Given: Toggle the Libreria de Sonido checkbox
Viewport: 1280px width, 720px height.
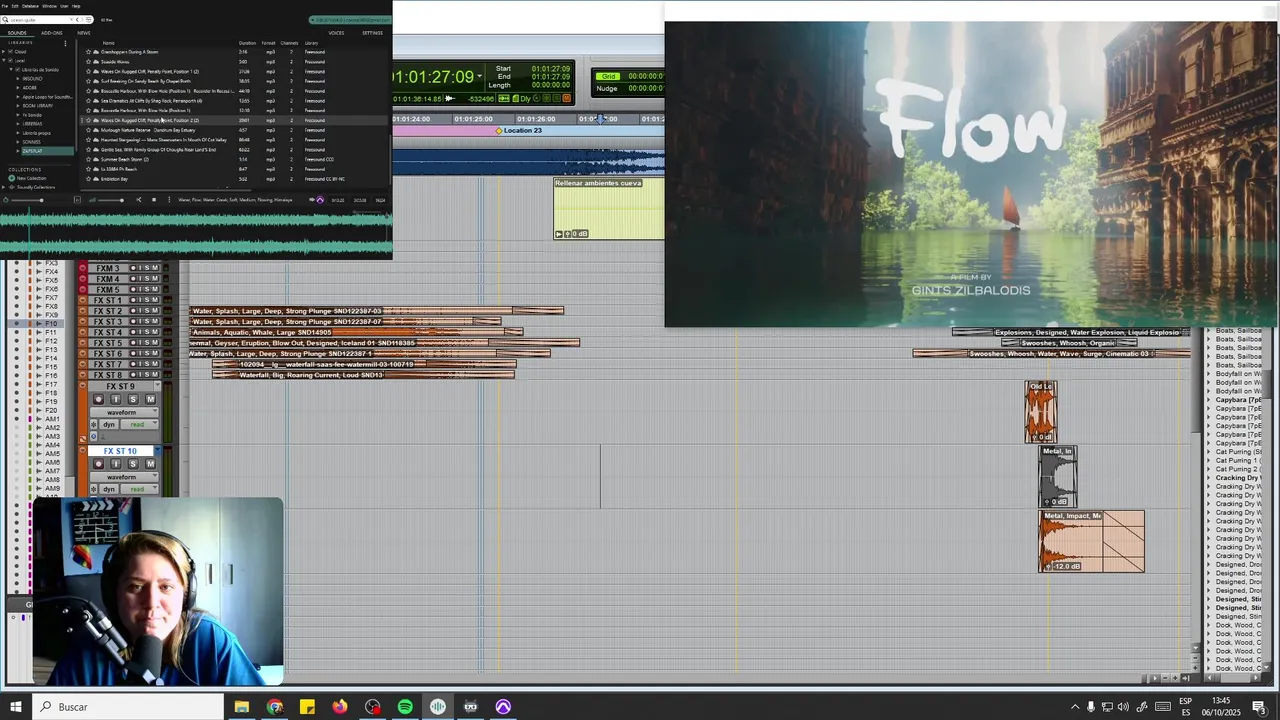Looking at the screenshot, I should tap(17, 70).
